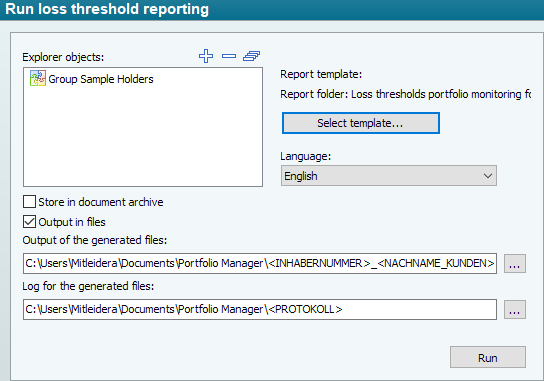The width and height of the screenshot is (544, 381).
Task: Start reporting with the Run button
Action: pyautogui.click(x=488, y=357)
